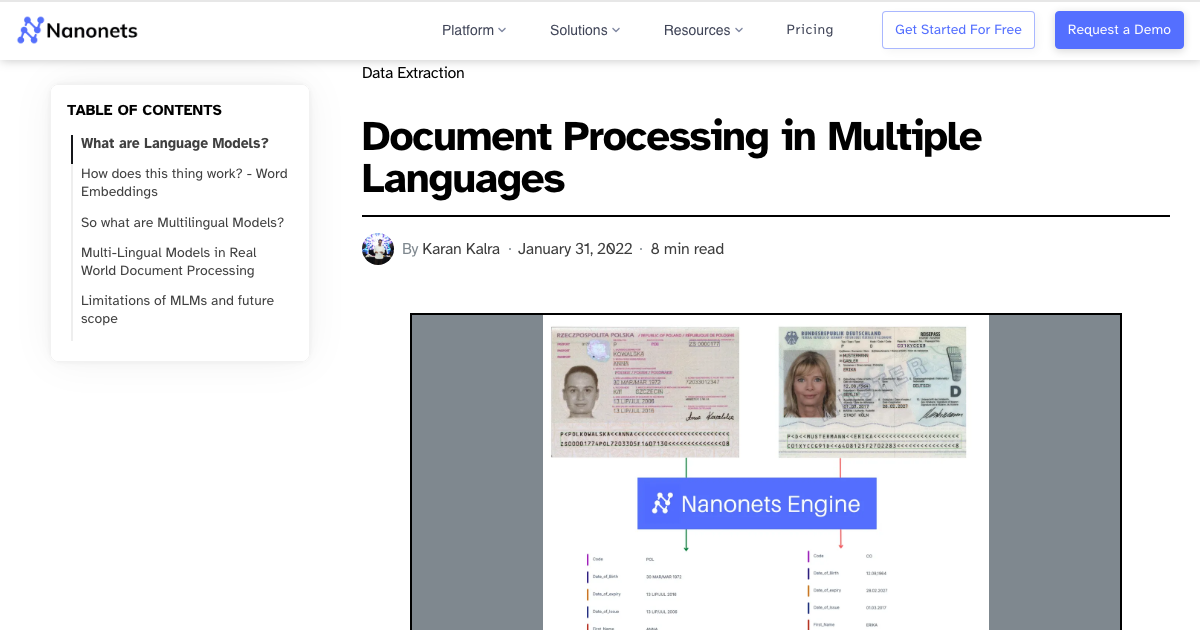Open Limitations of MLMs and future scope
Viewport: 1200px width, 630px height.
tap(177, 309)
